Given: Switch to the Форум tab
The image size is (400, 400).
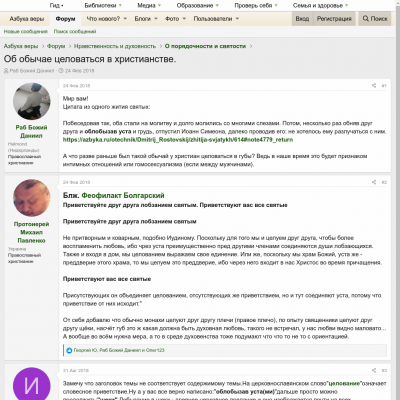Looking at the screenshot, I should [65, 19].
